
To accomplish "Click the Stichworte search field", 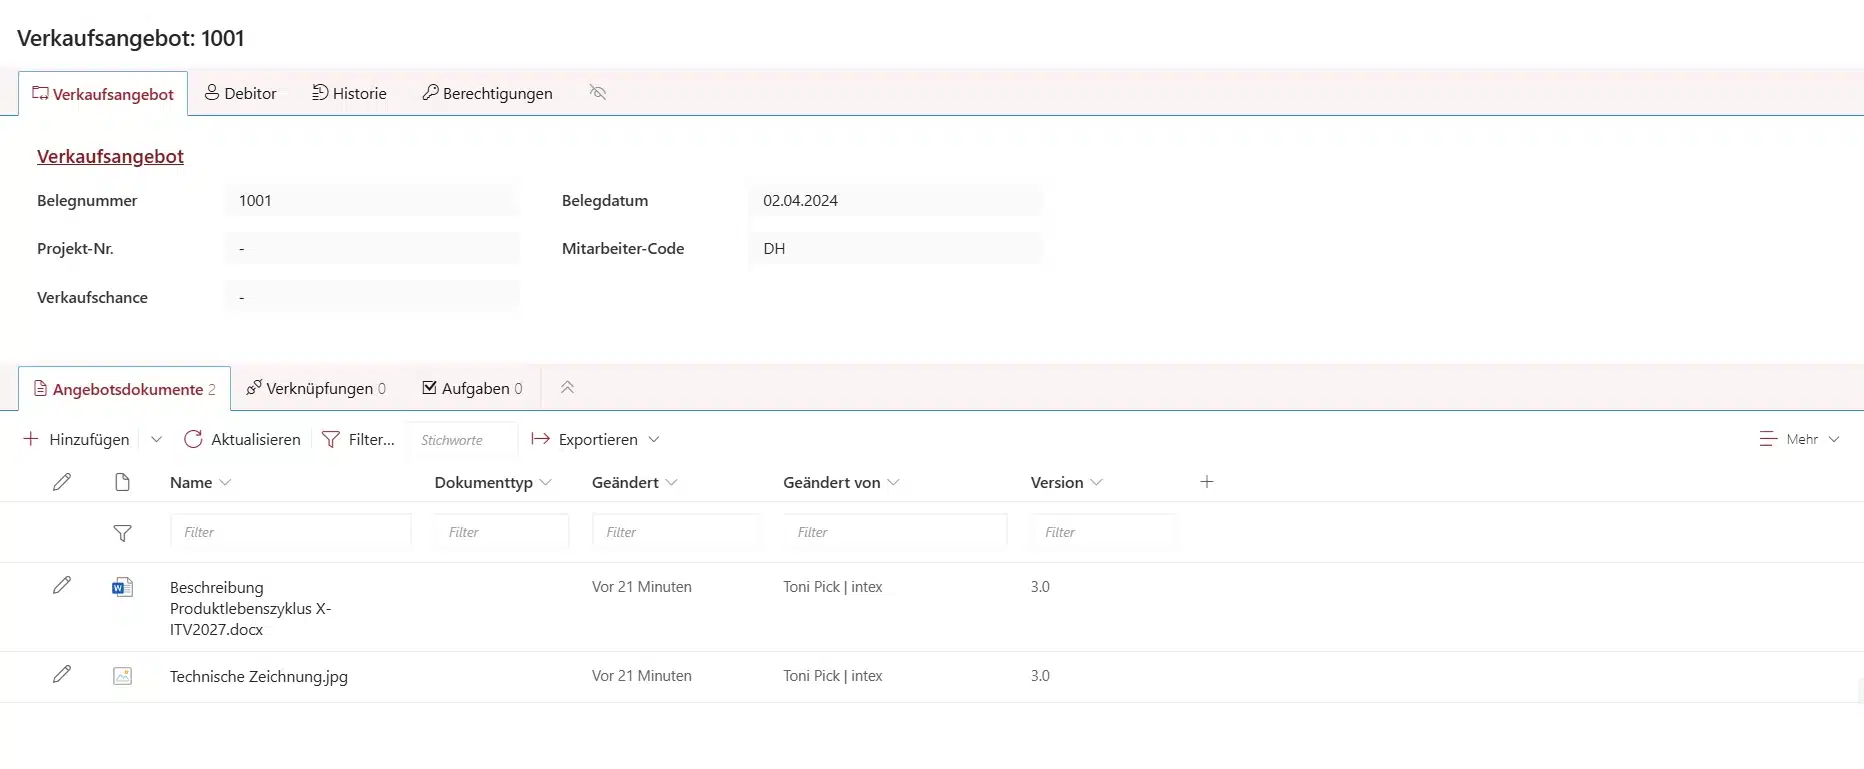I will 463,440.
